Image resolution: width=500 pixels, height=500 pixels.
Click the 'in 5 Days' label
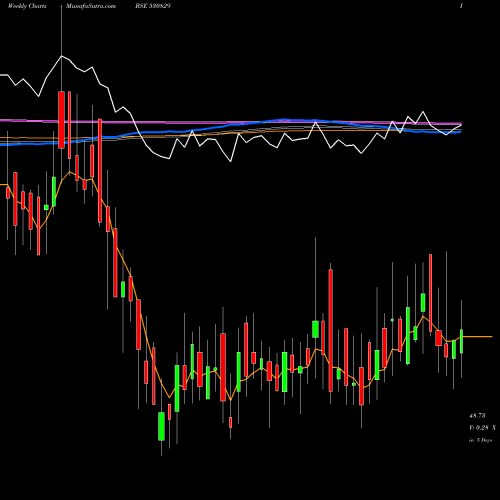tap(480, 440)
